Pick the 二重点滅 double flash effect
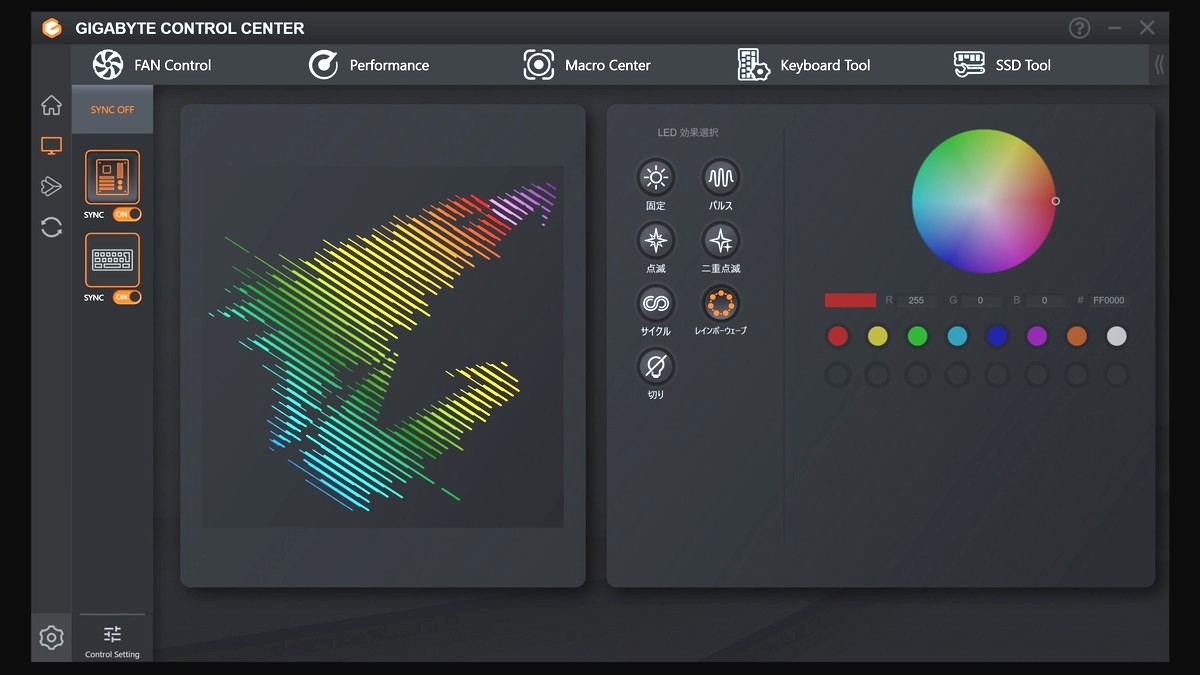The width and height of the screenshot is (1200, 675). (x=720, y=241)
